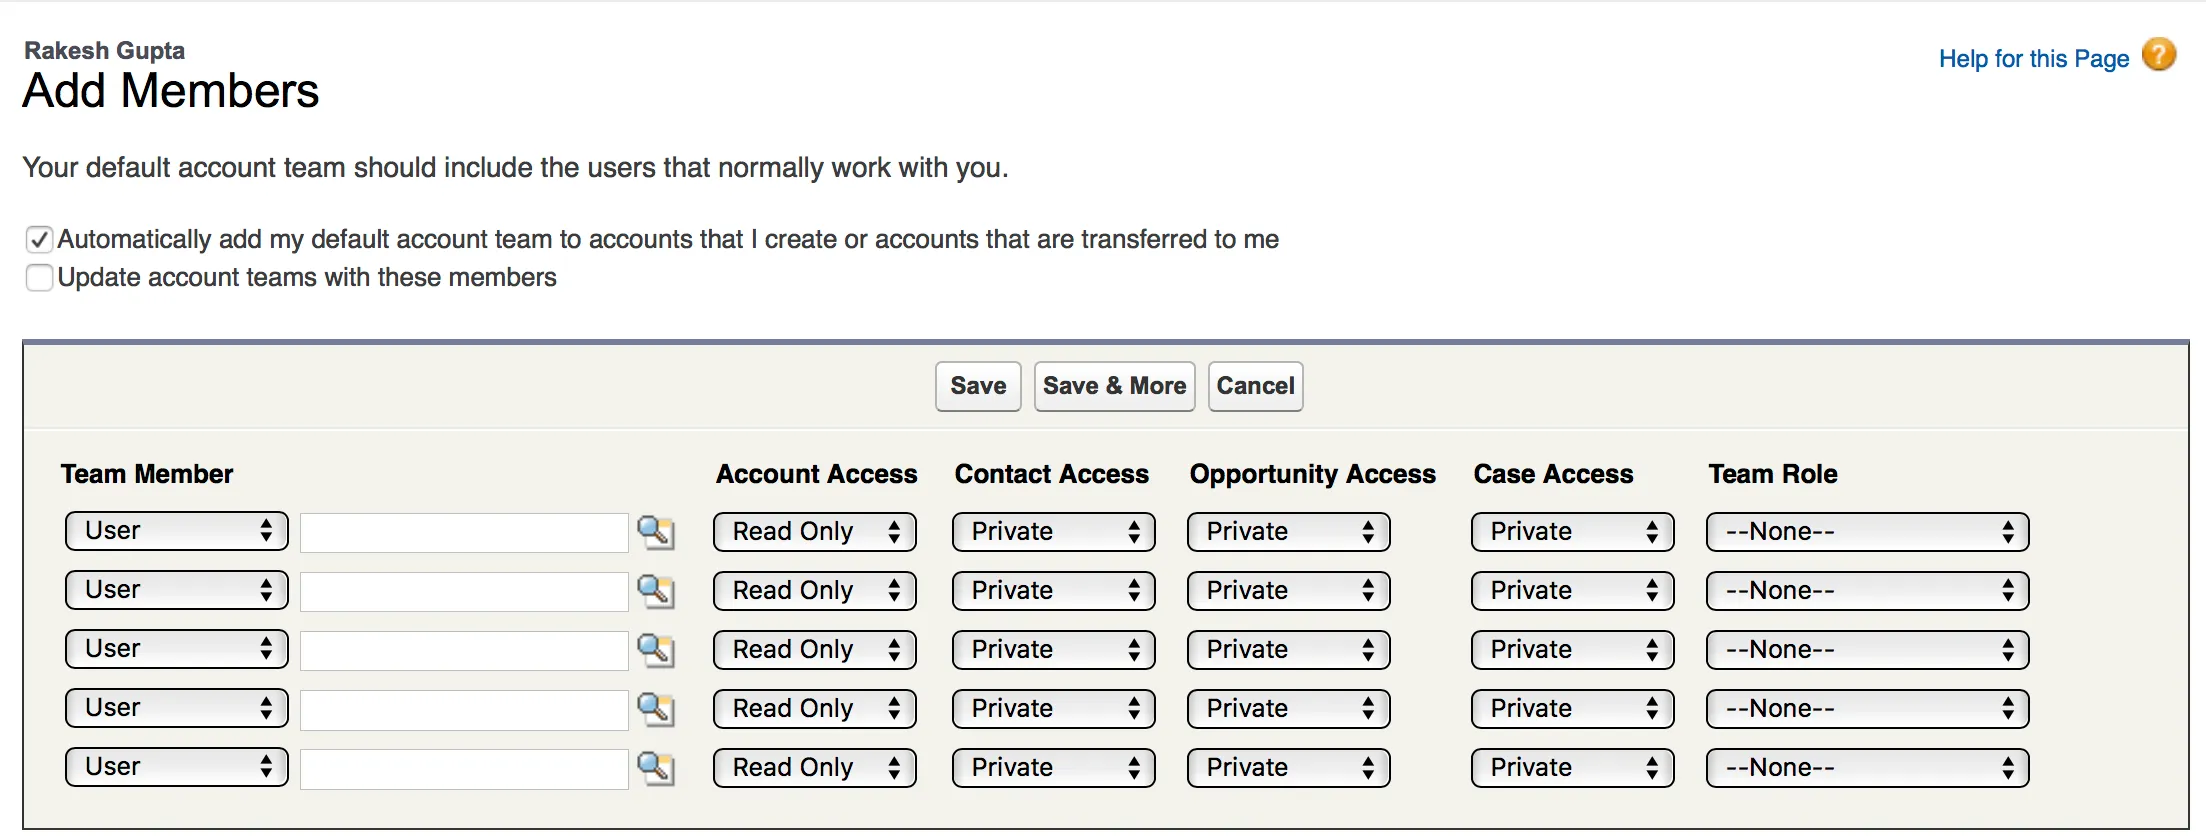Image resolution: width=2206 pixels, height=840 pixels.
Task: Click first row team member name field
Action: click(464, 533)
